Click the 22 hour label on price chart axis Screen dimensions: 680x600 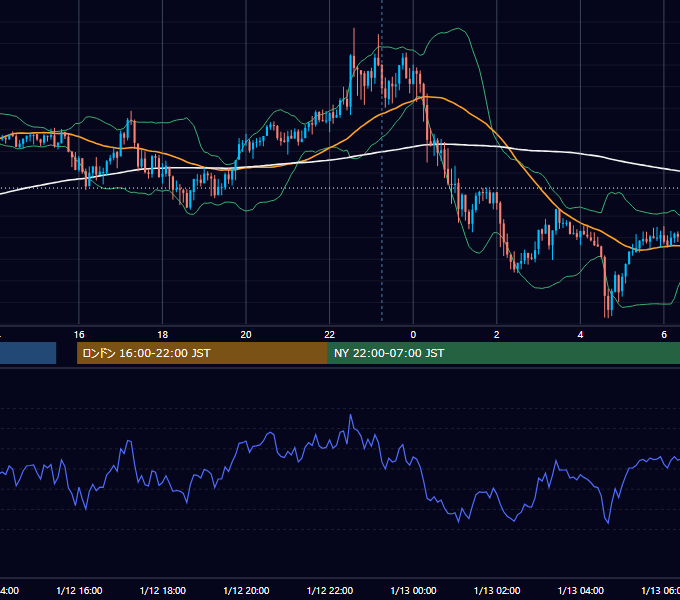click(x=330, y=335)
